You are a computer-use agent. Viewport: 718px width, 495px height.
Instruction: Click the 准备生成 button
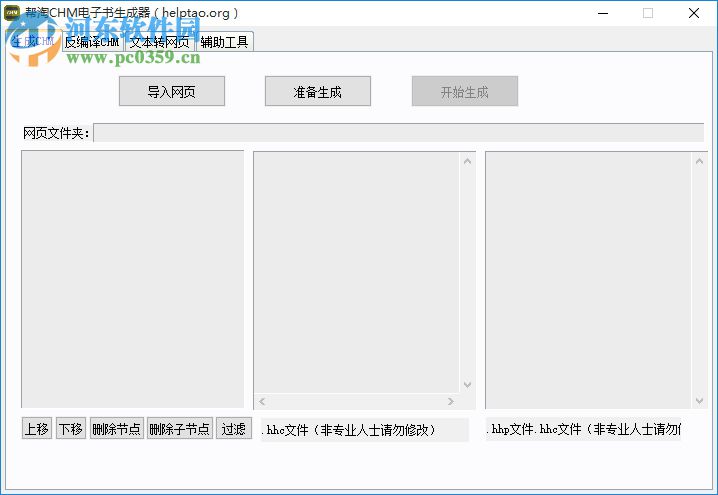tap(318, 91)
